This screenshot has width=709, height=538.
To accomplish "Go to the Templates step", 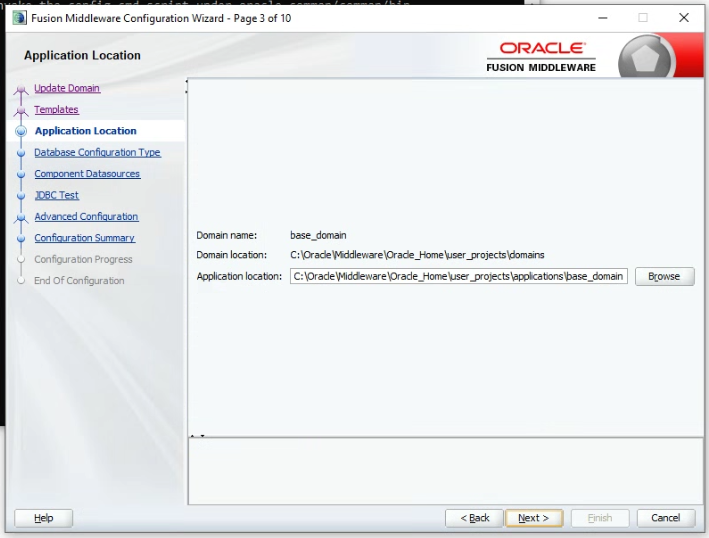I will (x=57, y=109).
